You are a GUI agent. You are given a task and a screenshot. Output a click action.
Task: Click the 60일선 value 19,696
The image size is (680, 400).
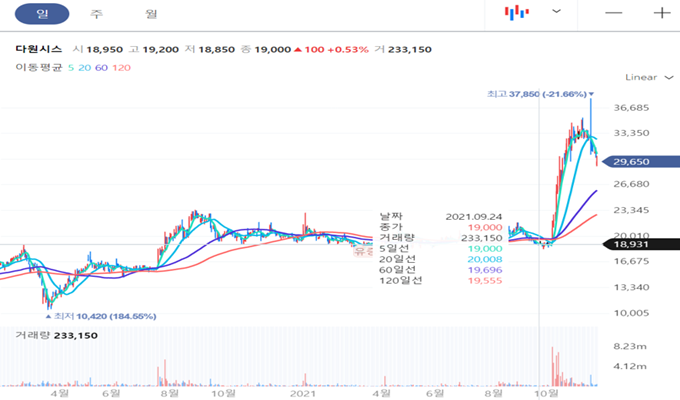[485, 270]
